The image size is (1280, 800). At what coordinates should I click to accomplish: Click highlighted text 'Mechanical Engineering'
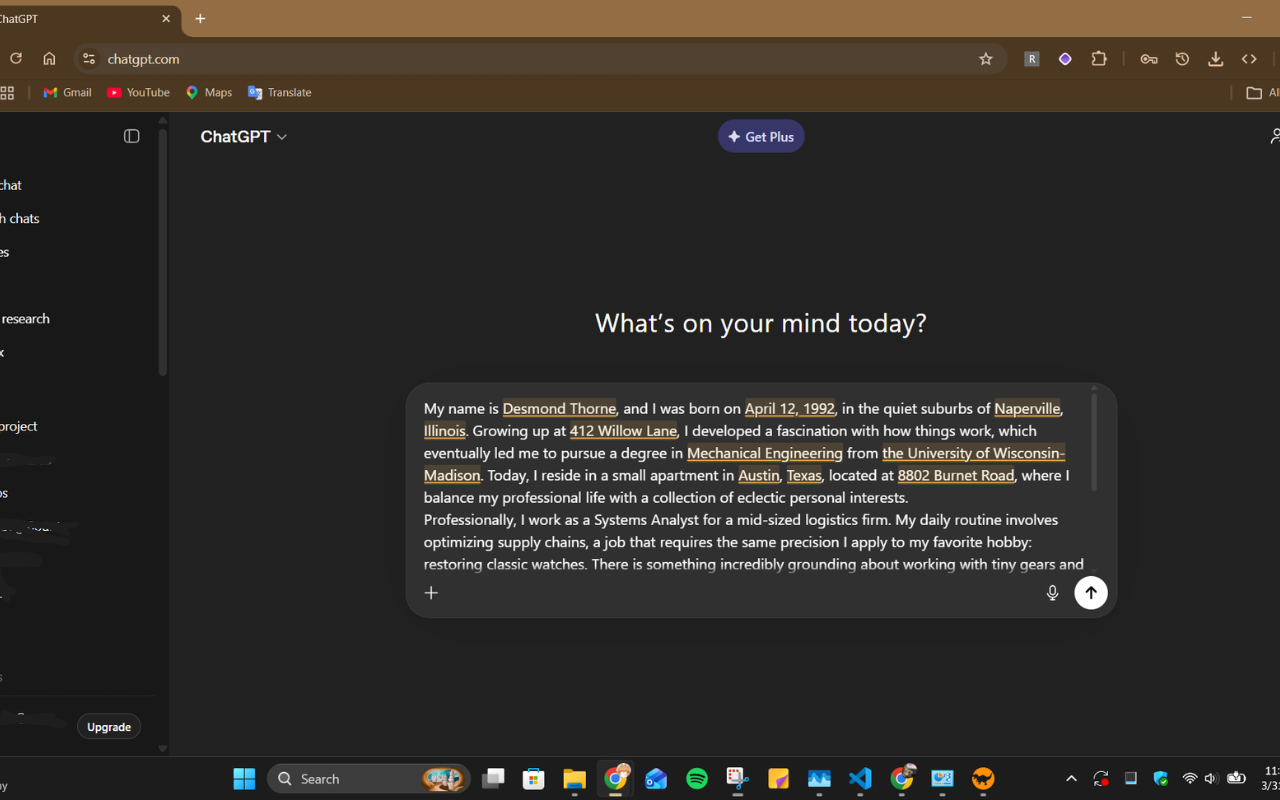[x=765, y=453]
